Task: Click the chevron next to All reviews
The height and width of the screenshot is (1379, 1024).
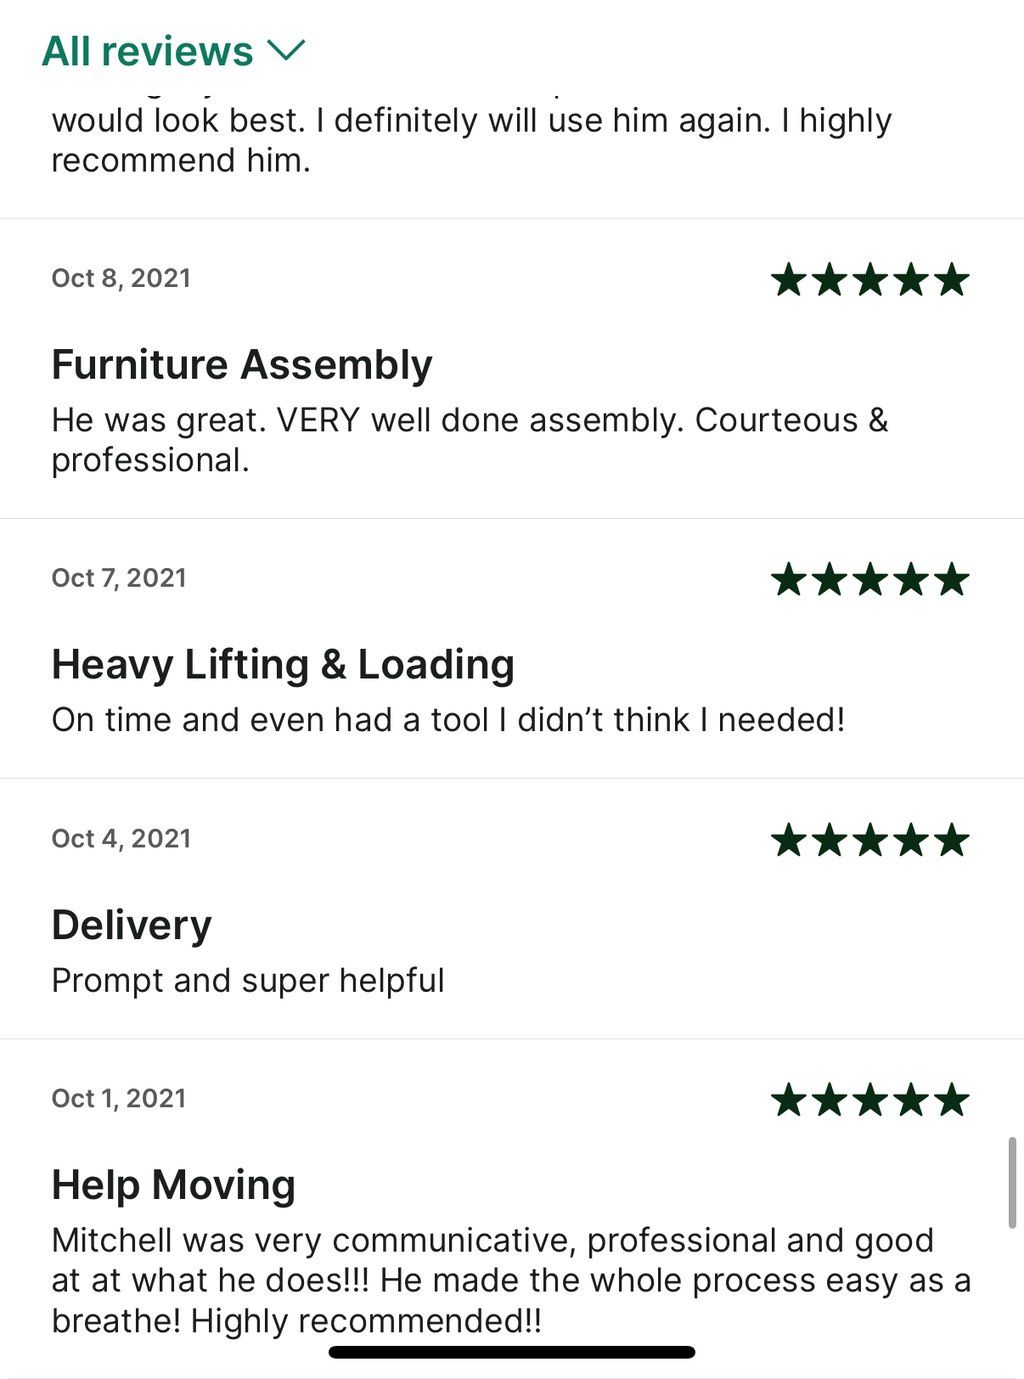Action: tap(286, 50)
